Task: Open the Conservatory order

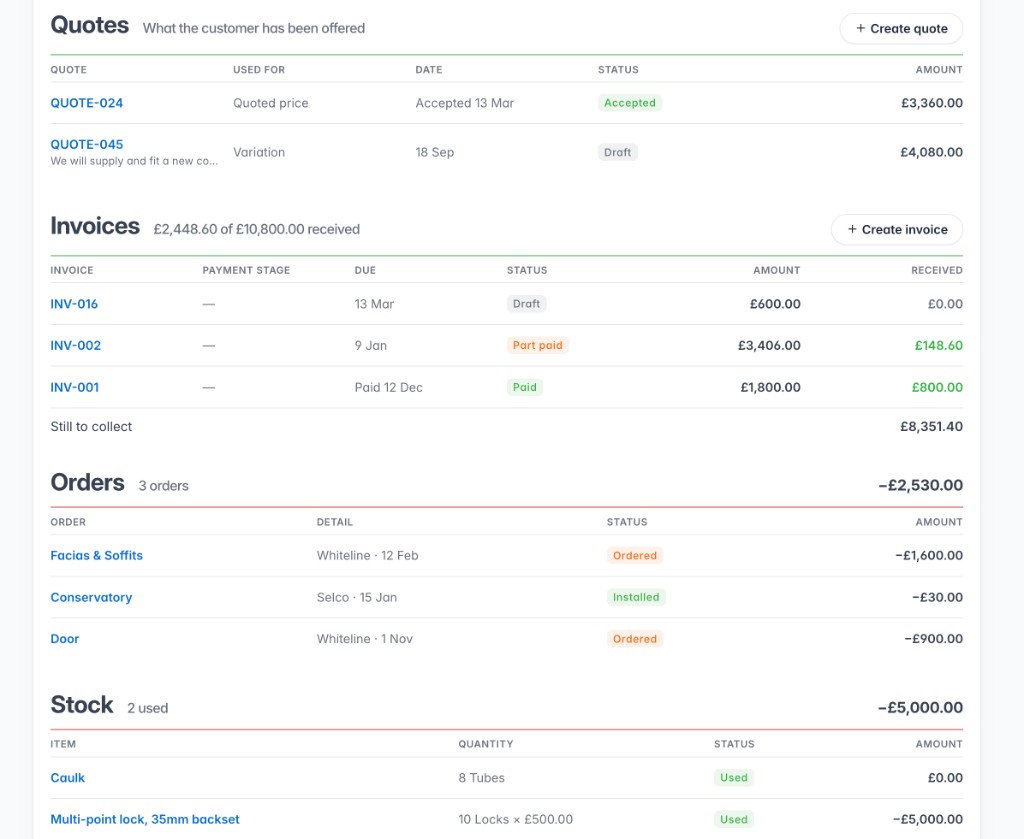Action: (91, 597)
